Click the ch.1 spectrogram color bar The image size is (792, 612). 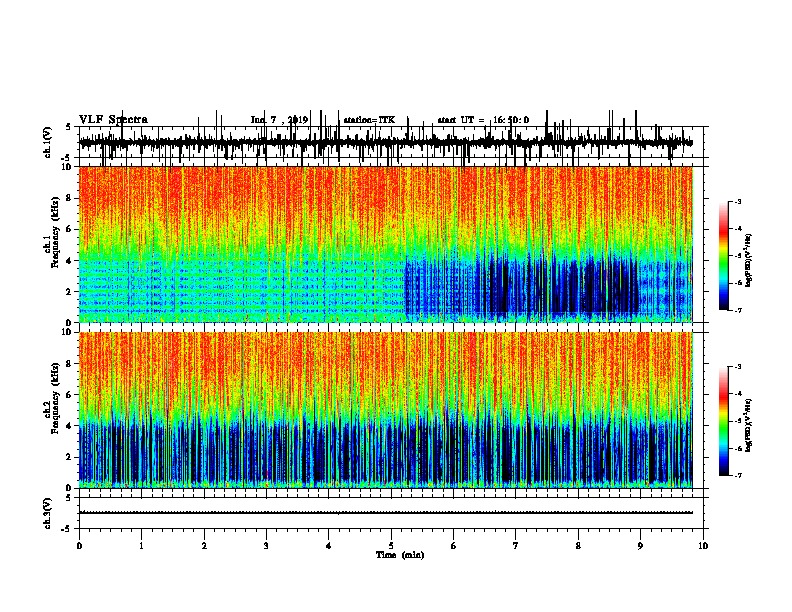724,256
